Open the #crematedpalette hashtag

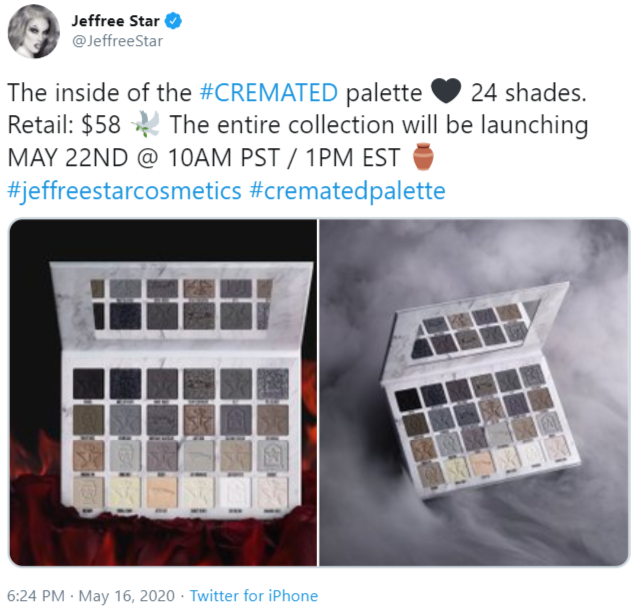[347, 191]
